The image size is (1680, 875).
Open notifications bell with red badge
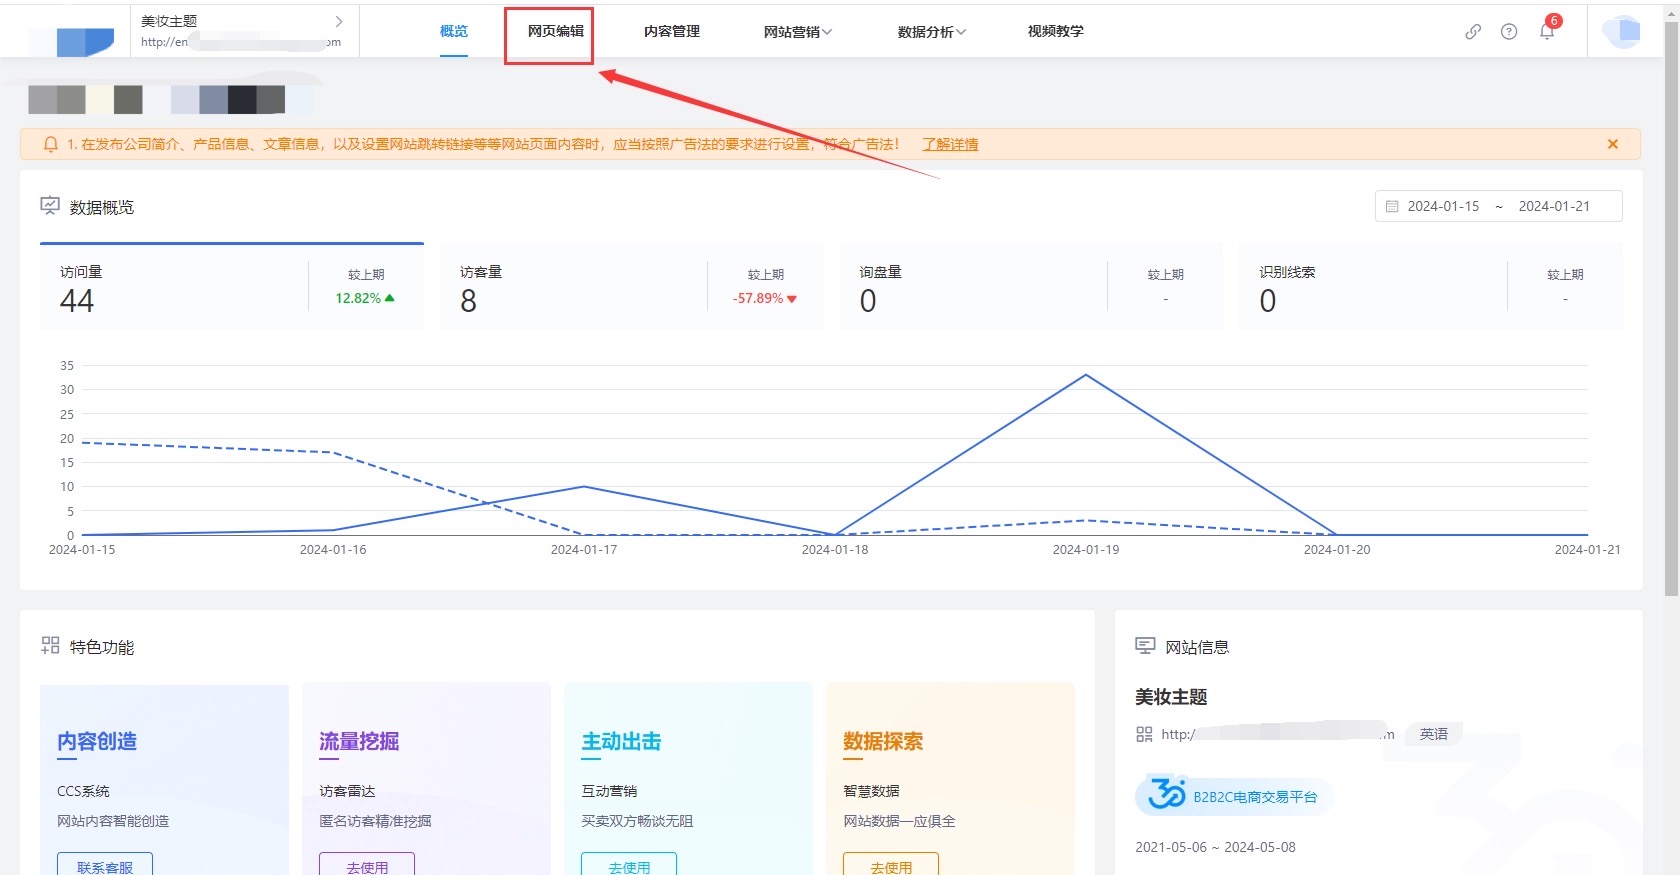pyautogui.click(x=1547, y=31)
